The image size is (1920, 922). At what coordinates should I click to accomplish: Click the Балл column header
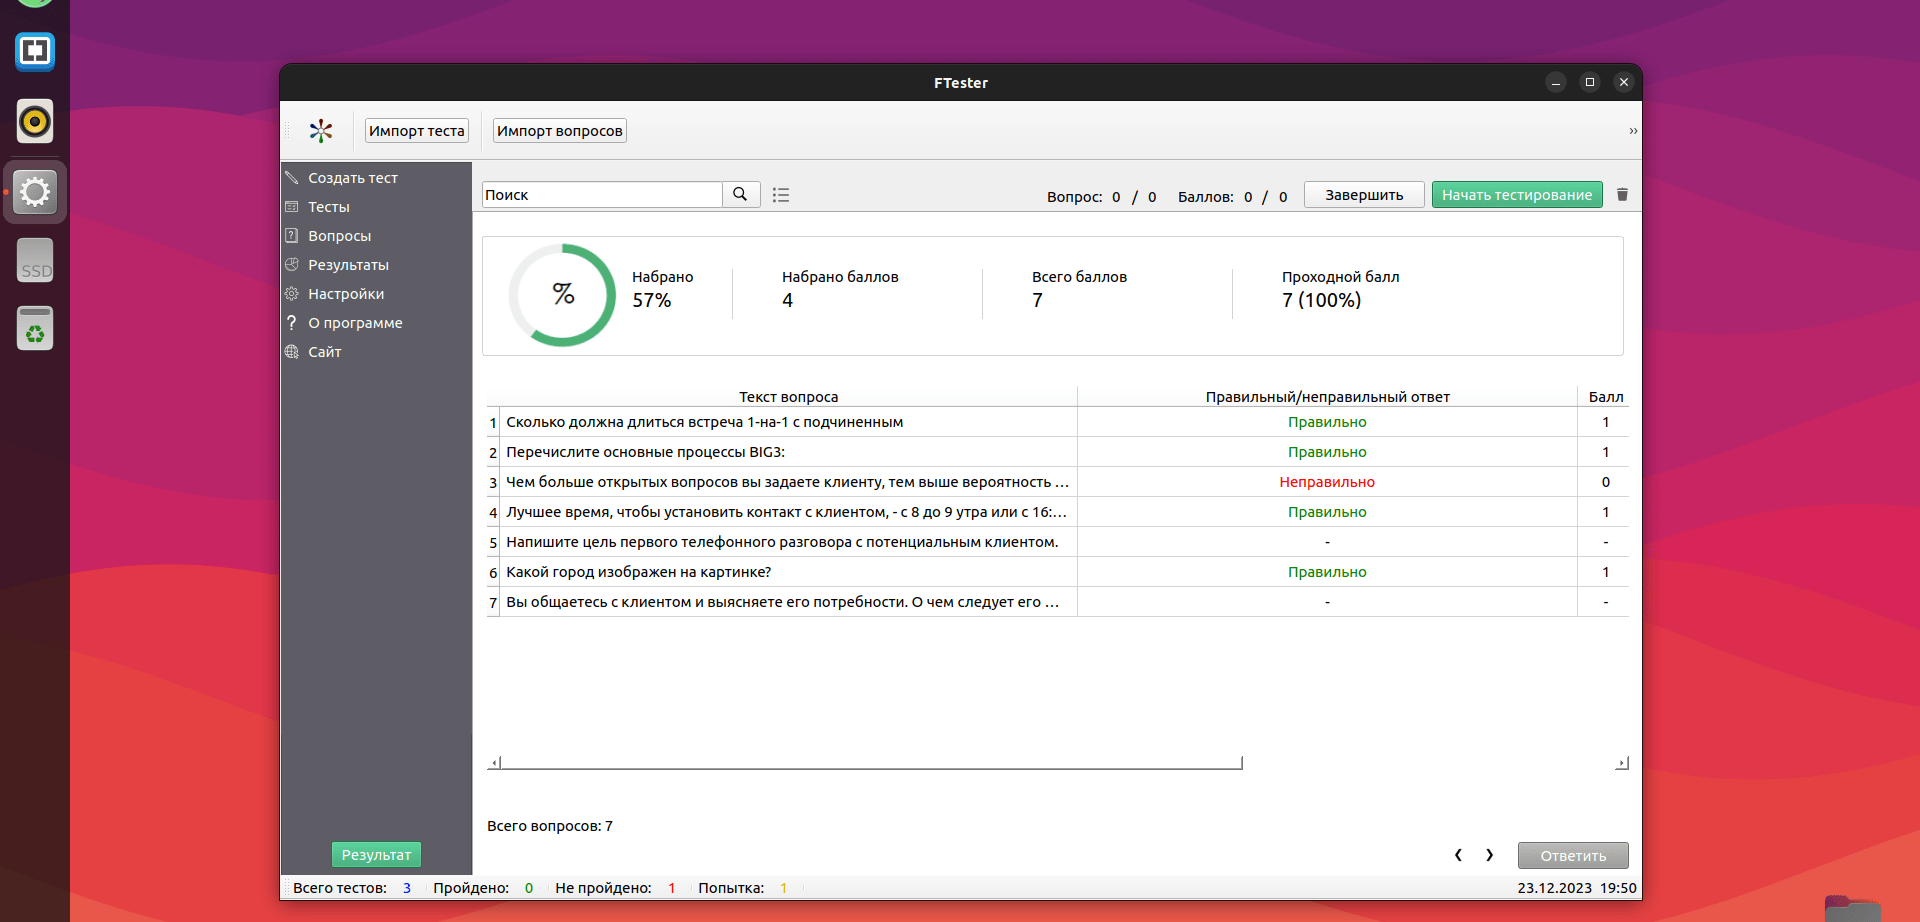coord(1605,397)
